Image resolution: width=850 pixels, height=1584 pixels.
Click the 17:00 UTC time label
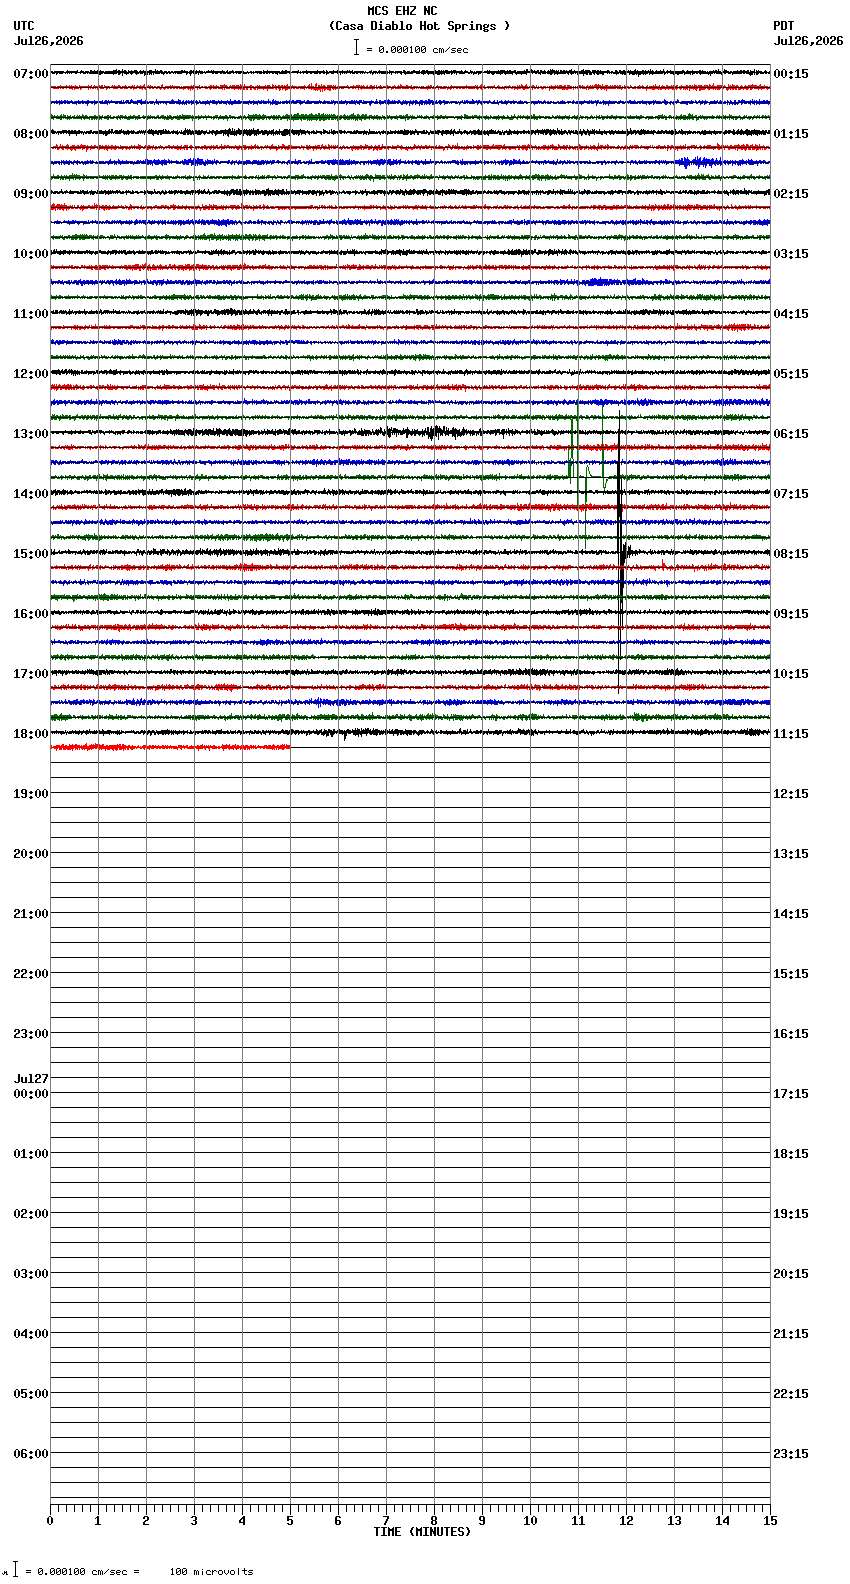[x=31, y=674]
